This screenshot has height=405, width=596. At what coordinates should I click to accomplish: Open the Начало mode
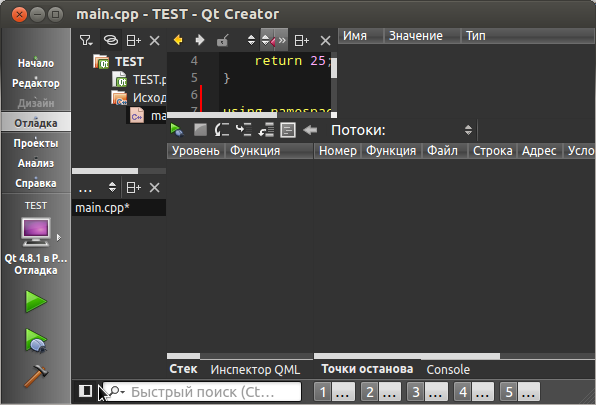click(36, 63)
